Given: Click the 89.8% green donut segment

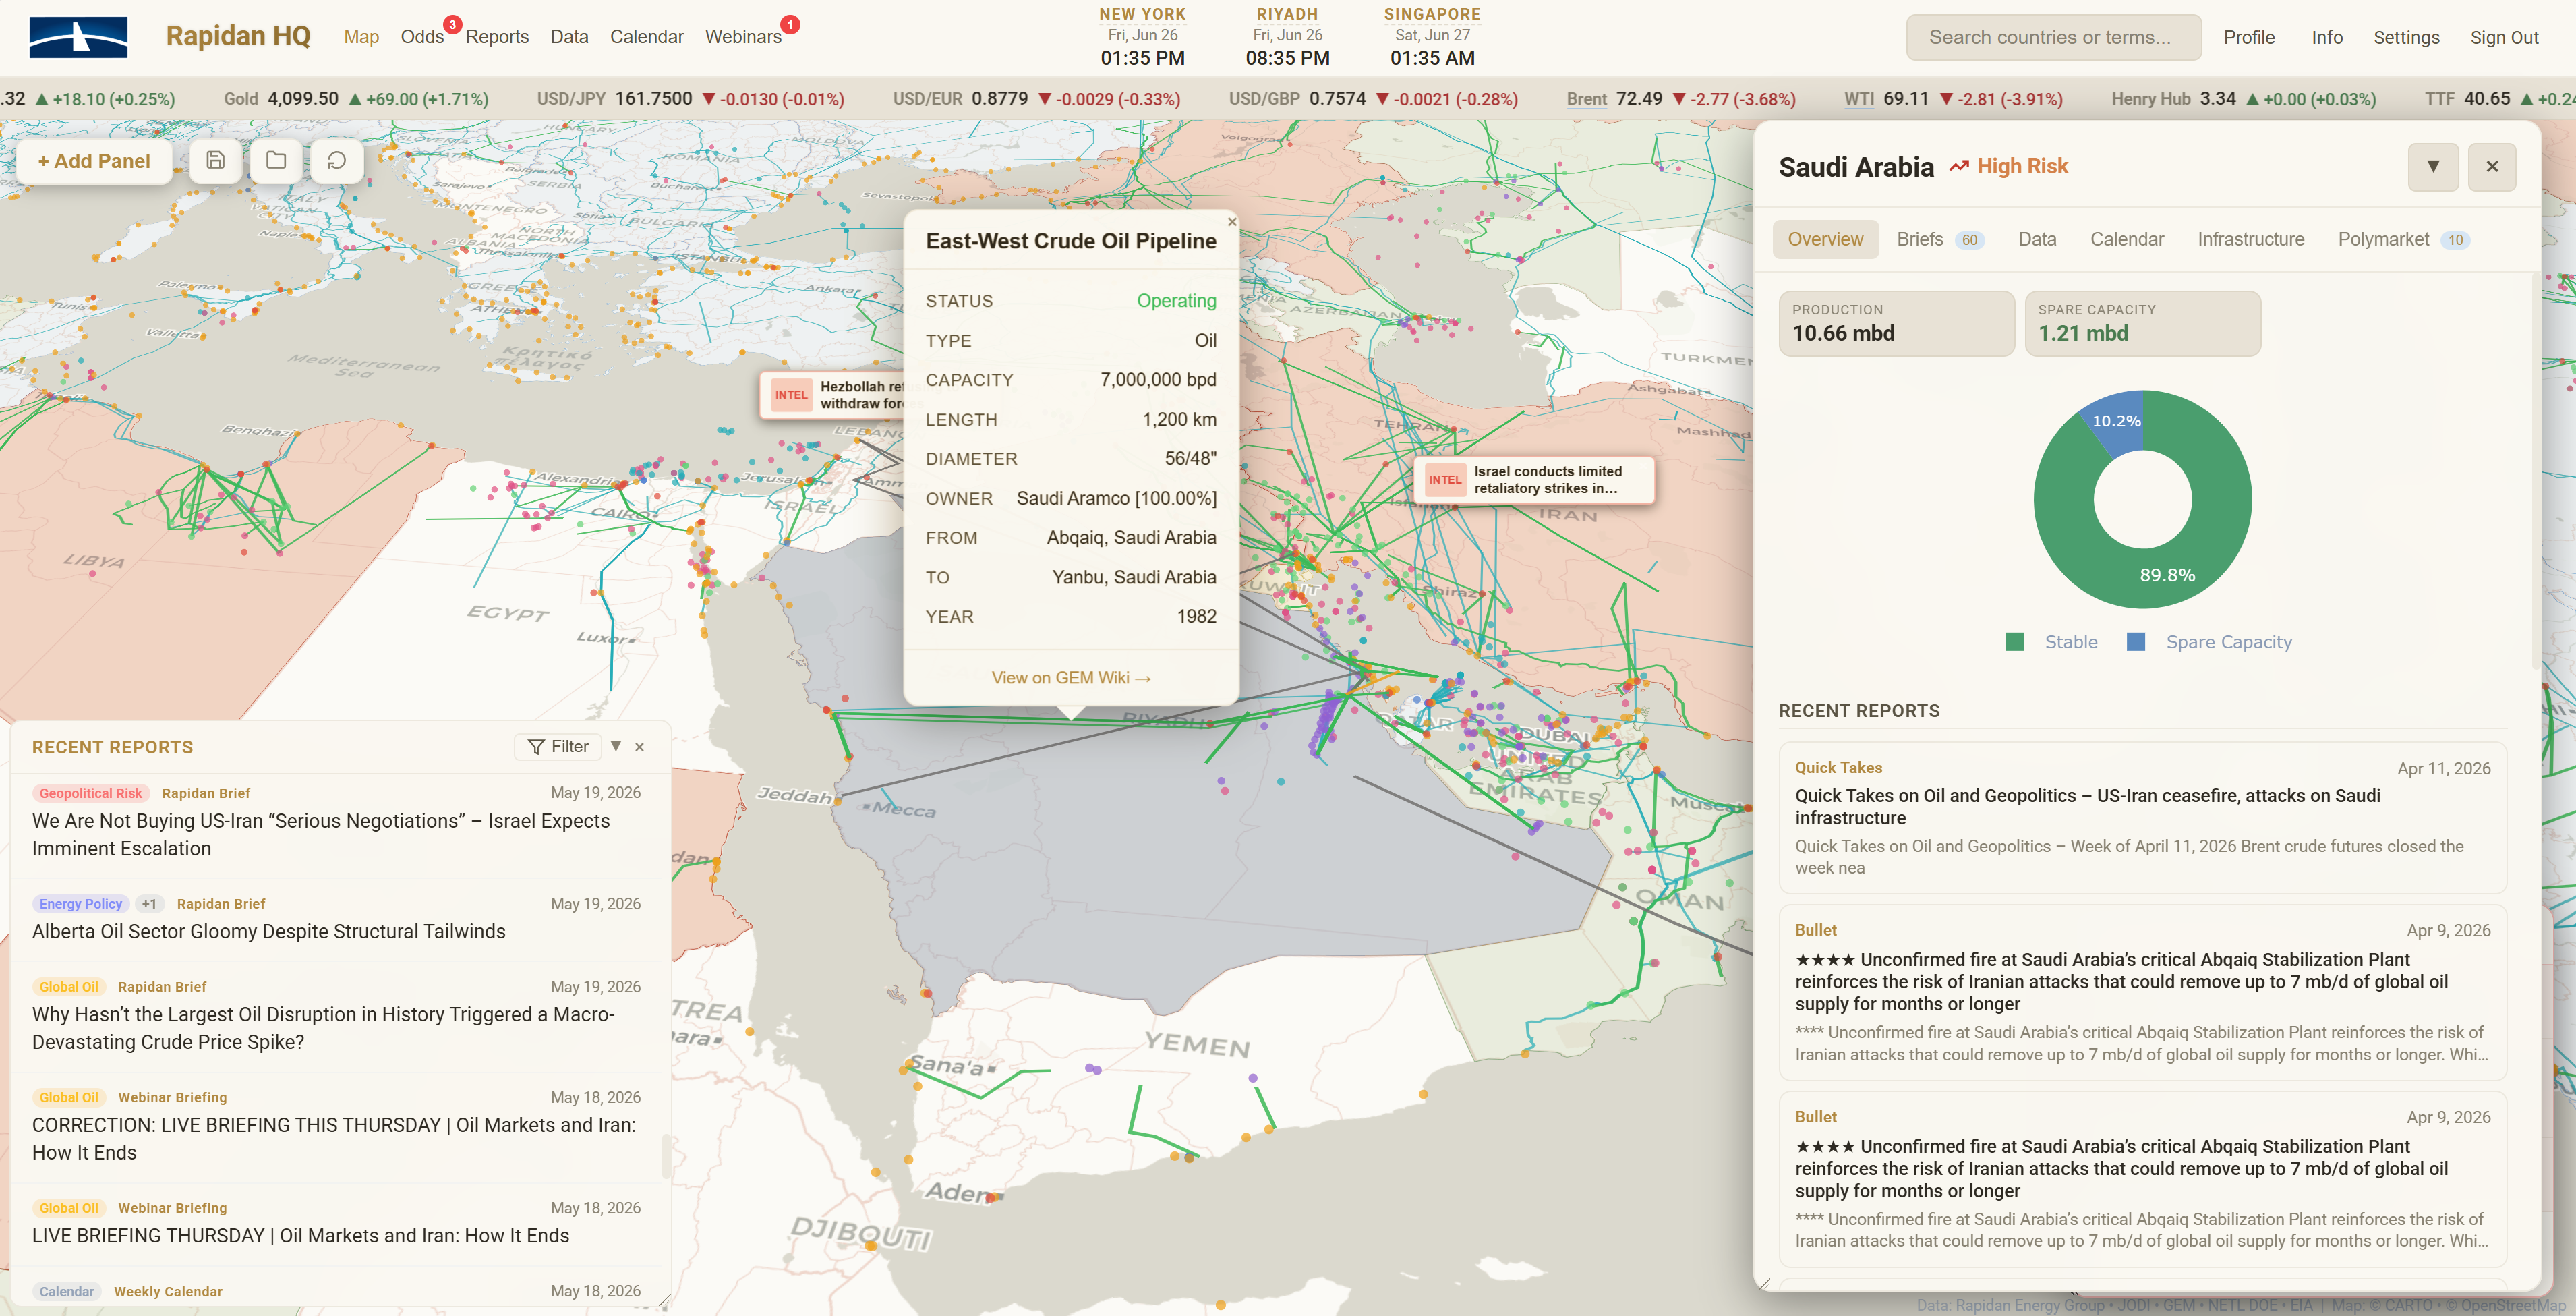Looking at the screenshot, I should [2167, 575].
